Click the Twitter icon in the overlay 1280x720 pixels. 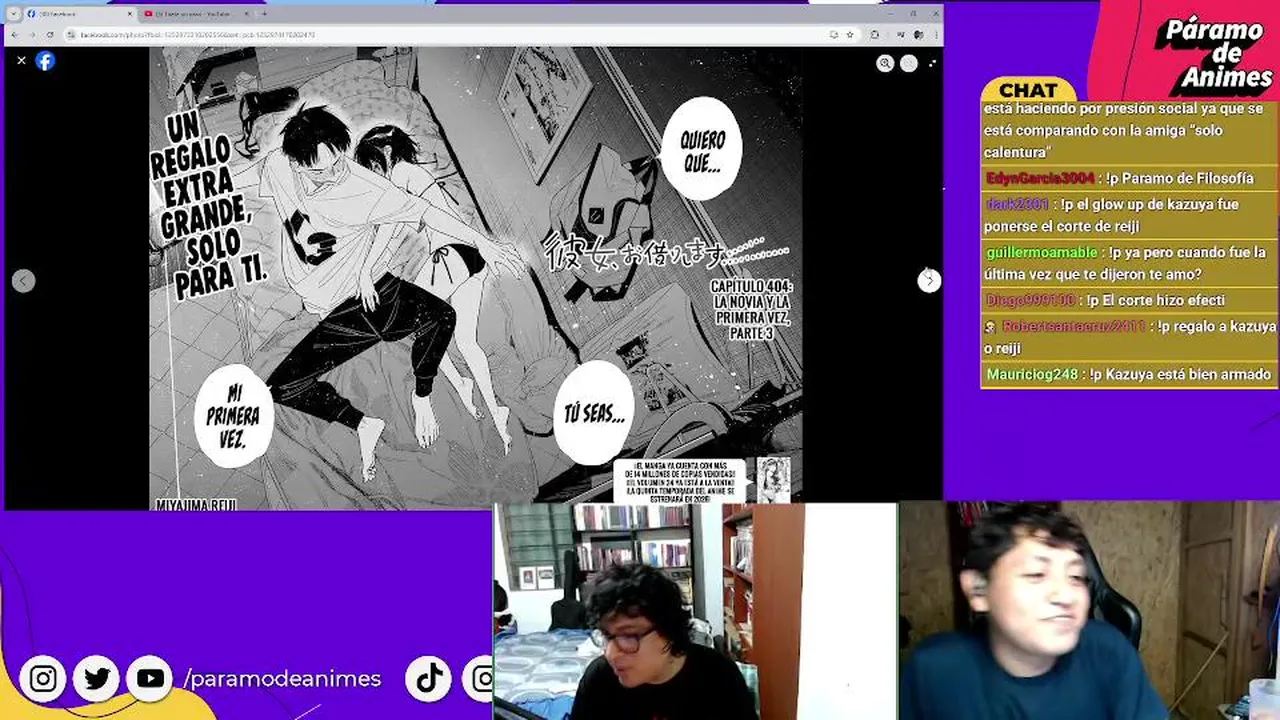97,679
